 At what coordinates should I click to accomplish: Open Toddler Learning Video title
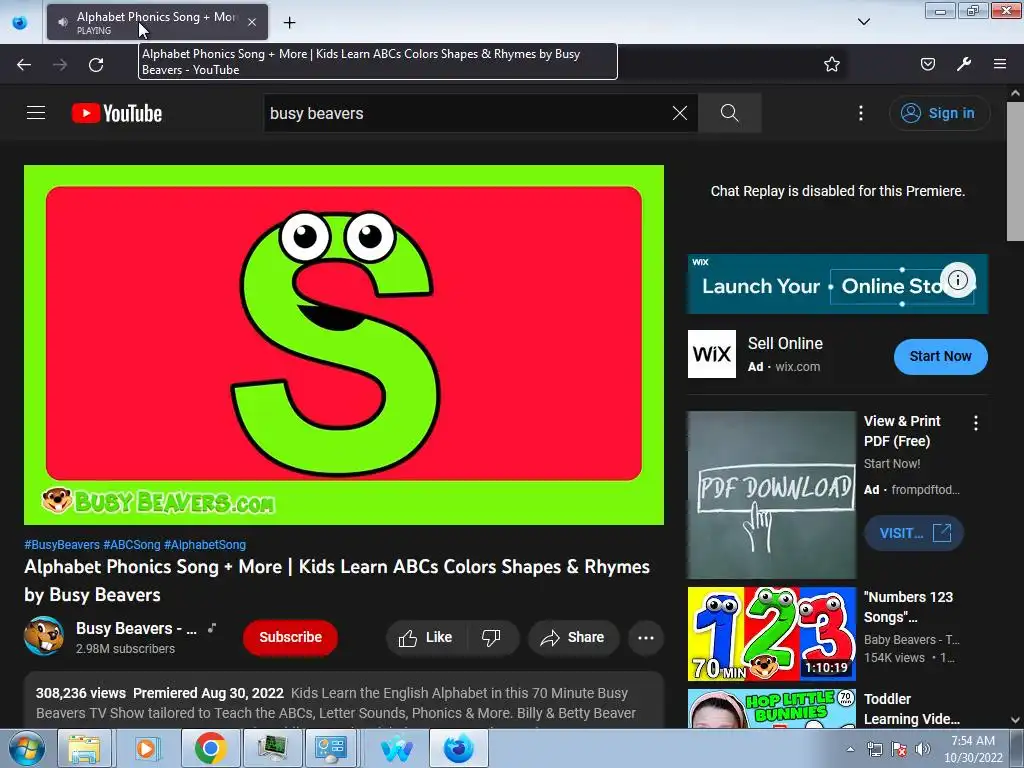click(x=912, y=709)
